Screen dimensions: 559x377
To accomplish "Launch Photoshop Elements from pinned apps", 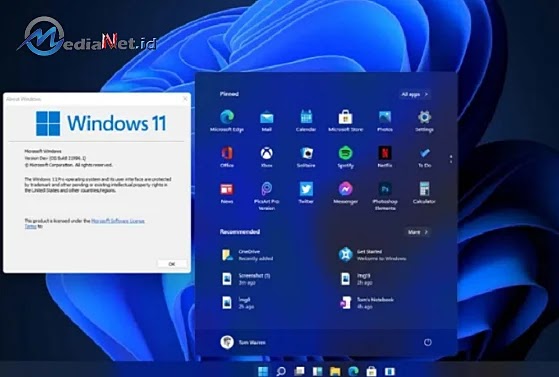I will pos(385,196).
